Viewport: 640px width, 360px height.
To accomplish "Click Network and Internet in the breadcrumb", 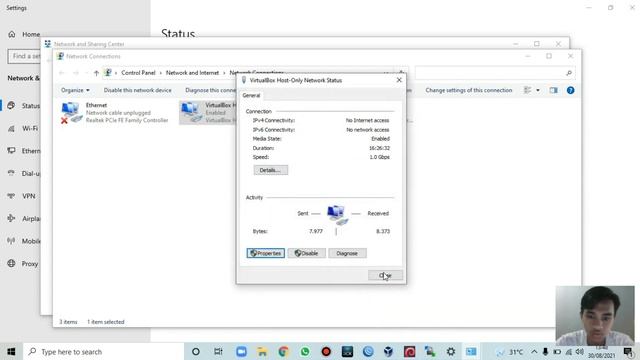I will (192, 73).
